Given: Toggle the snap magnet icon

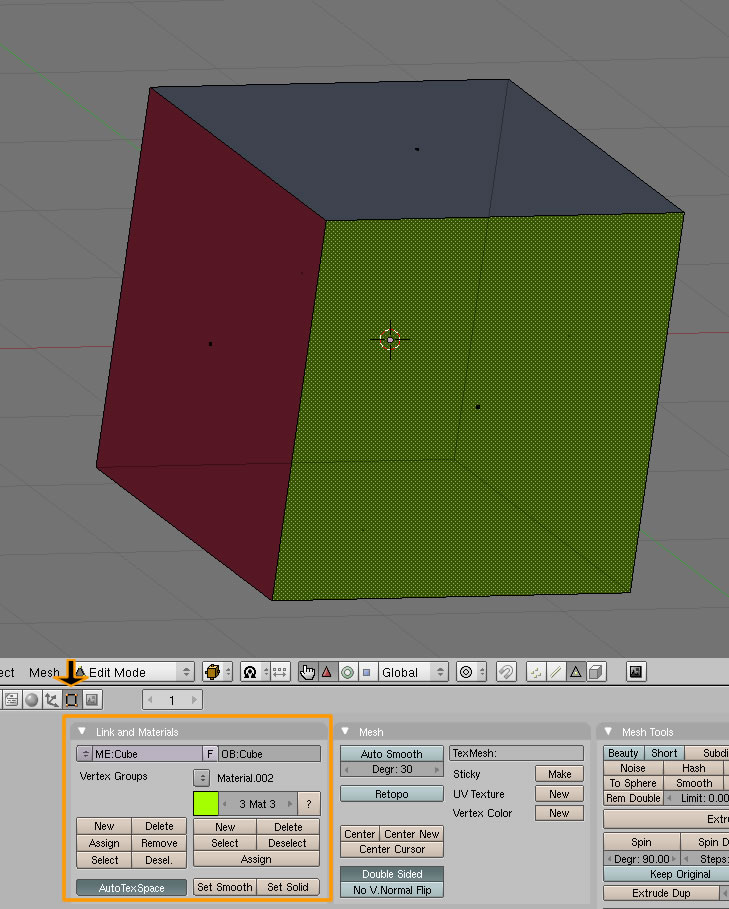Looking at the screenshot, I should point(506,672).
